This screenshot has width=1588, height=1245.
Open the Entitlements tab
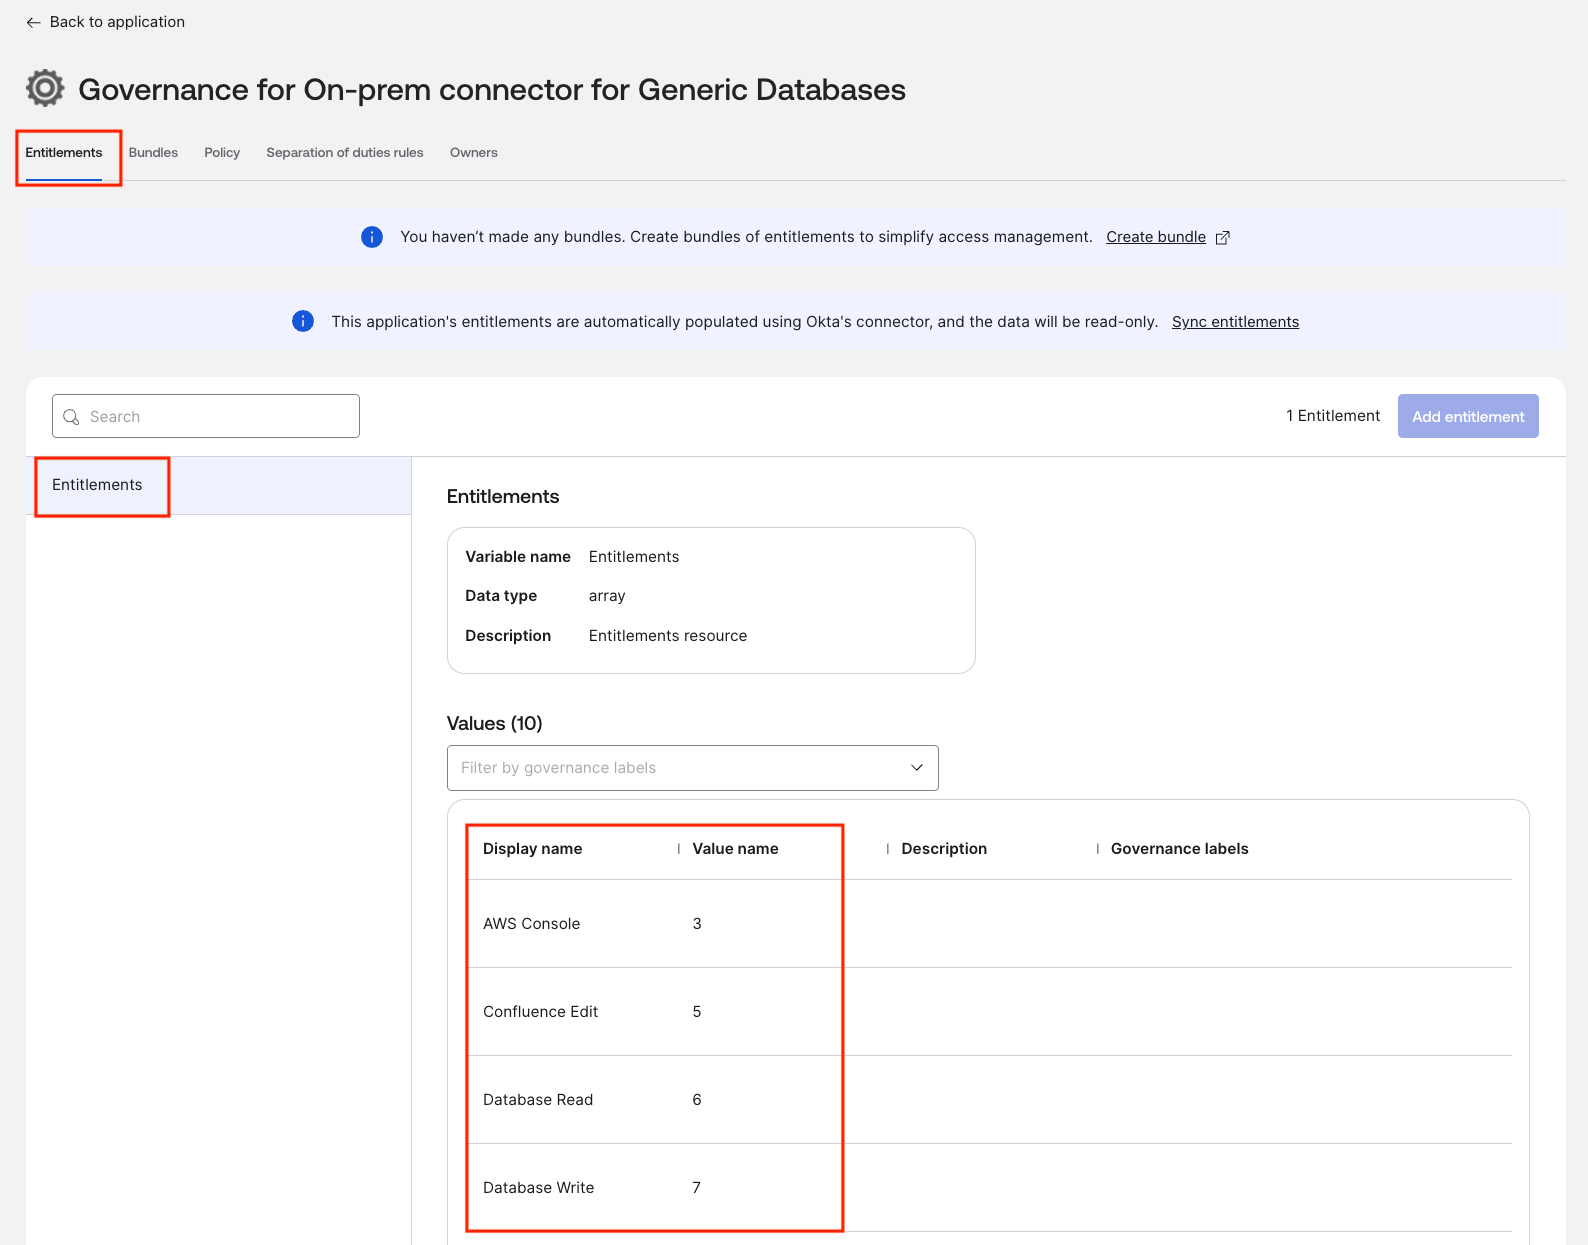(x=64, y=153)
